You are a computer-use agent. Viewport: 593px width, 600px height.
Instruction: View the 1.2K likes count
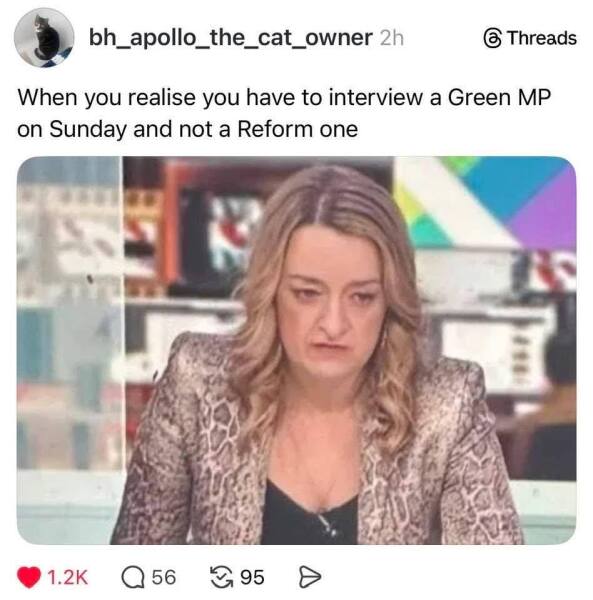tap(68, 577)
